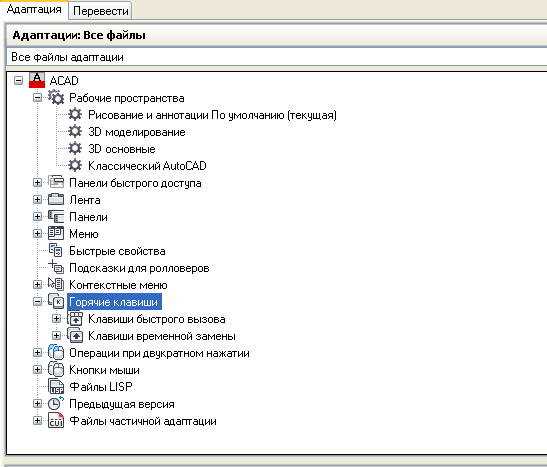Click the Меню icon in the tree
Viewport: 547px width, 467px height.
point(56,233)
